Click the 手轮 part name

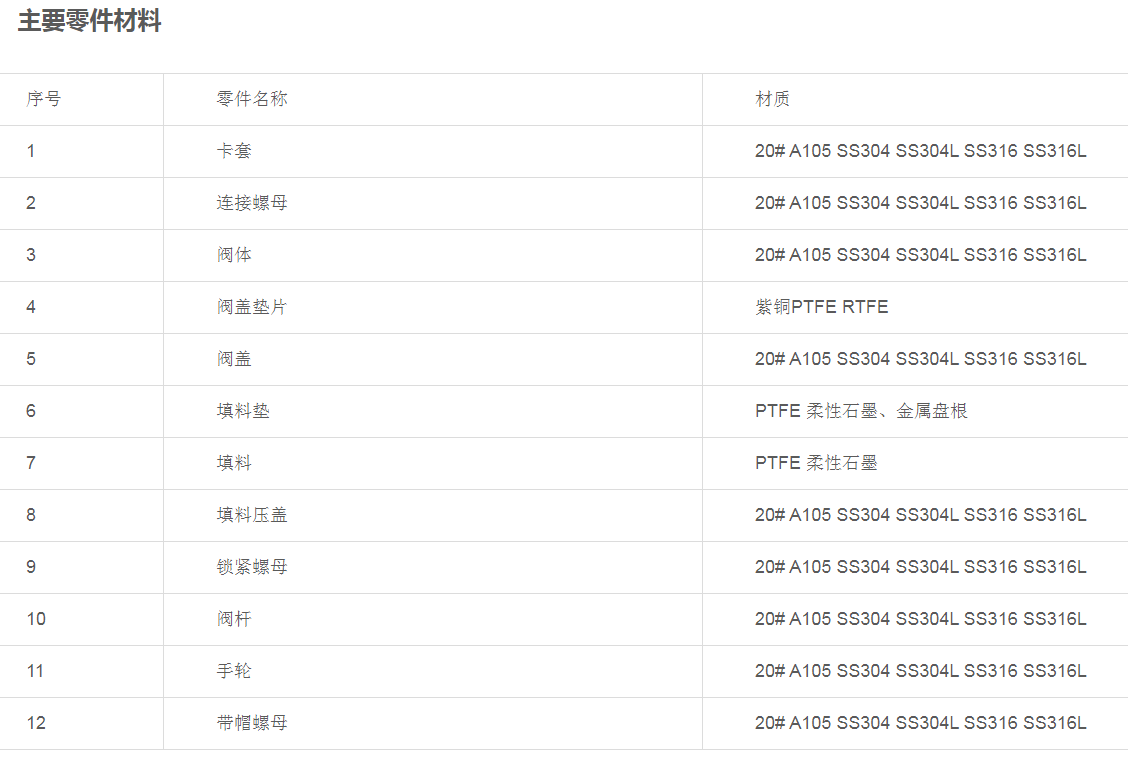point(234,671)
